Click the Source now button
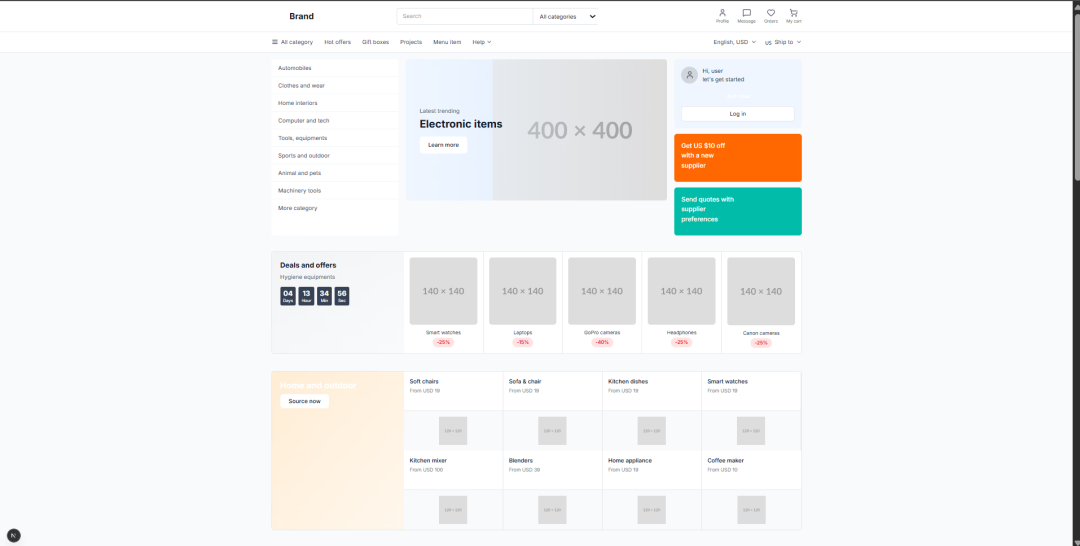 [x=304, y=401]
